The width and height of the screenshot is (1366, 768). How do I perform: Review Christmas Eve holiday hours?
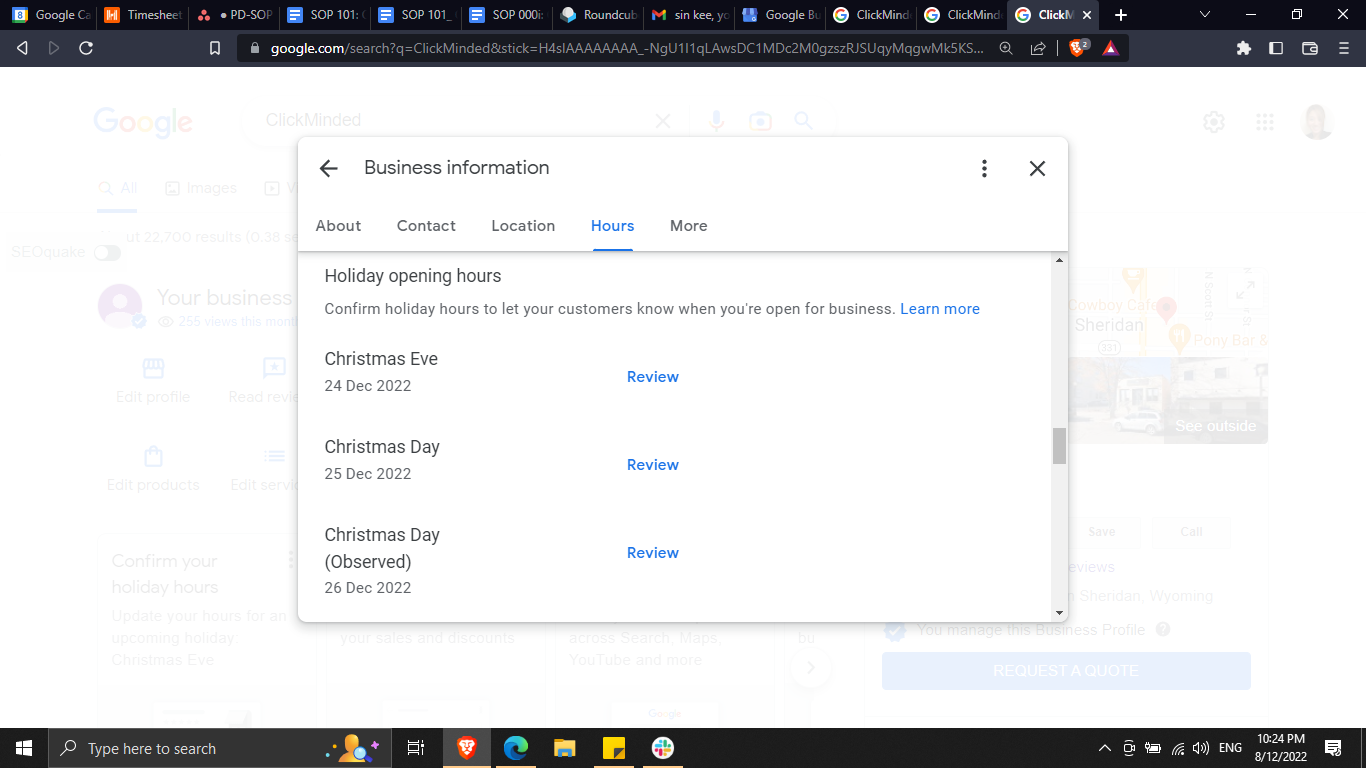click(652, 377)
